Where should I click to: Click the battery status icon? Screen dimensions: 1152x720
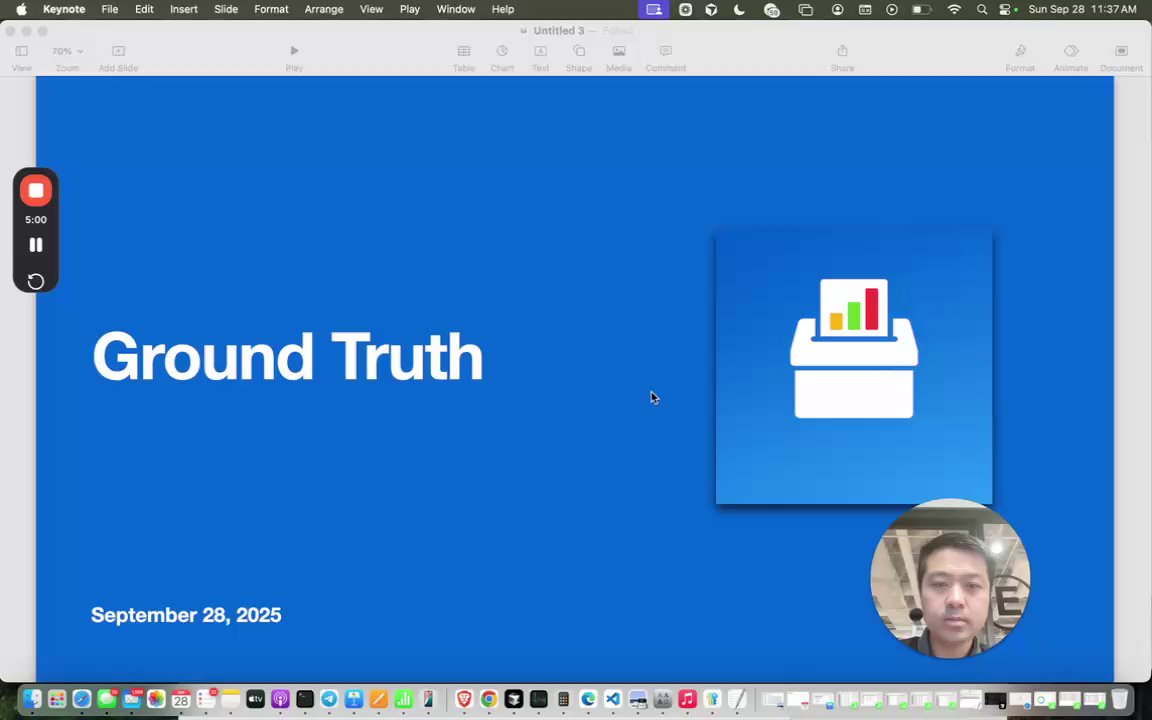(x=921, y=10)
